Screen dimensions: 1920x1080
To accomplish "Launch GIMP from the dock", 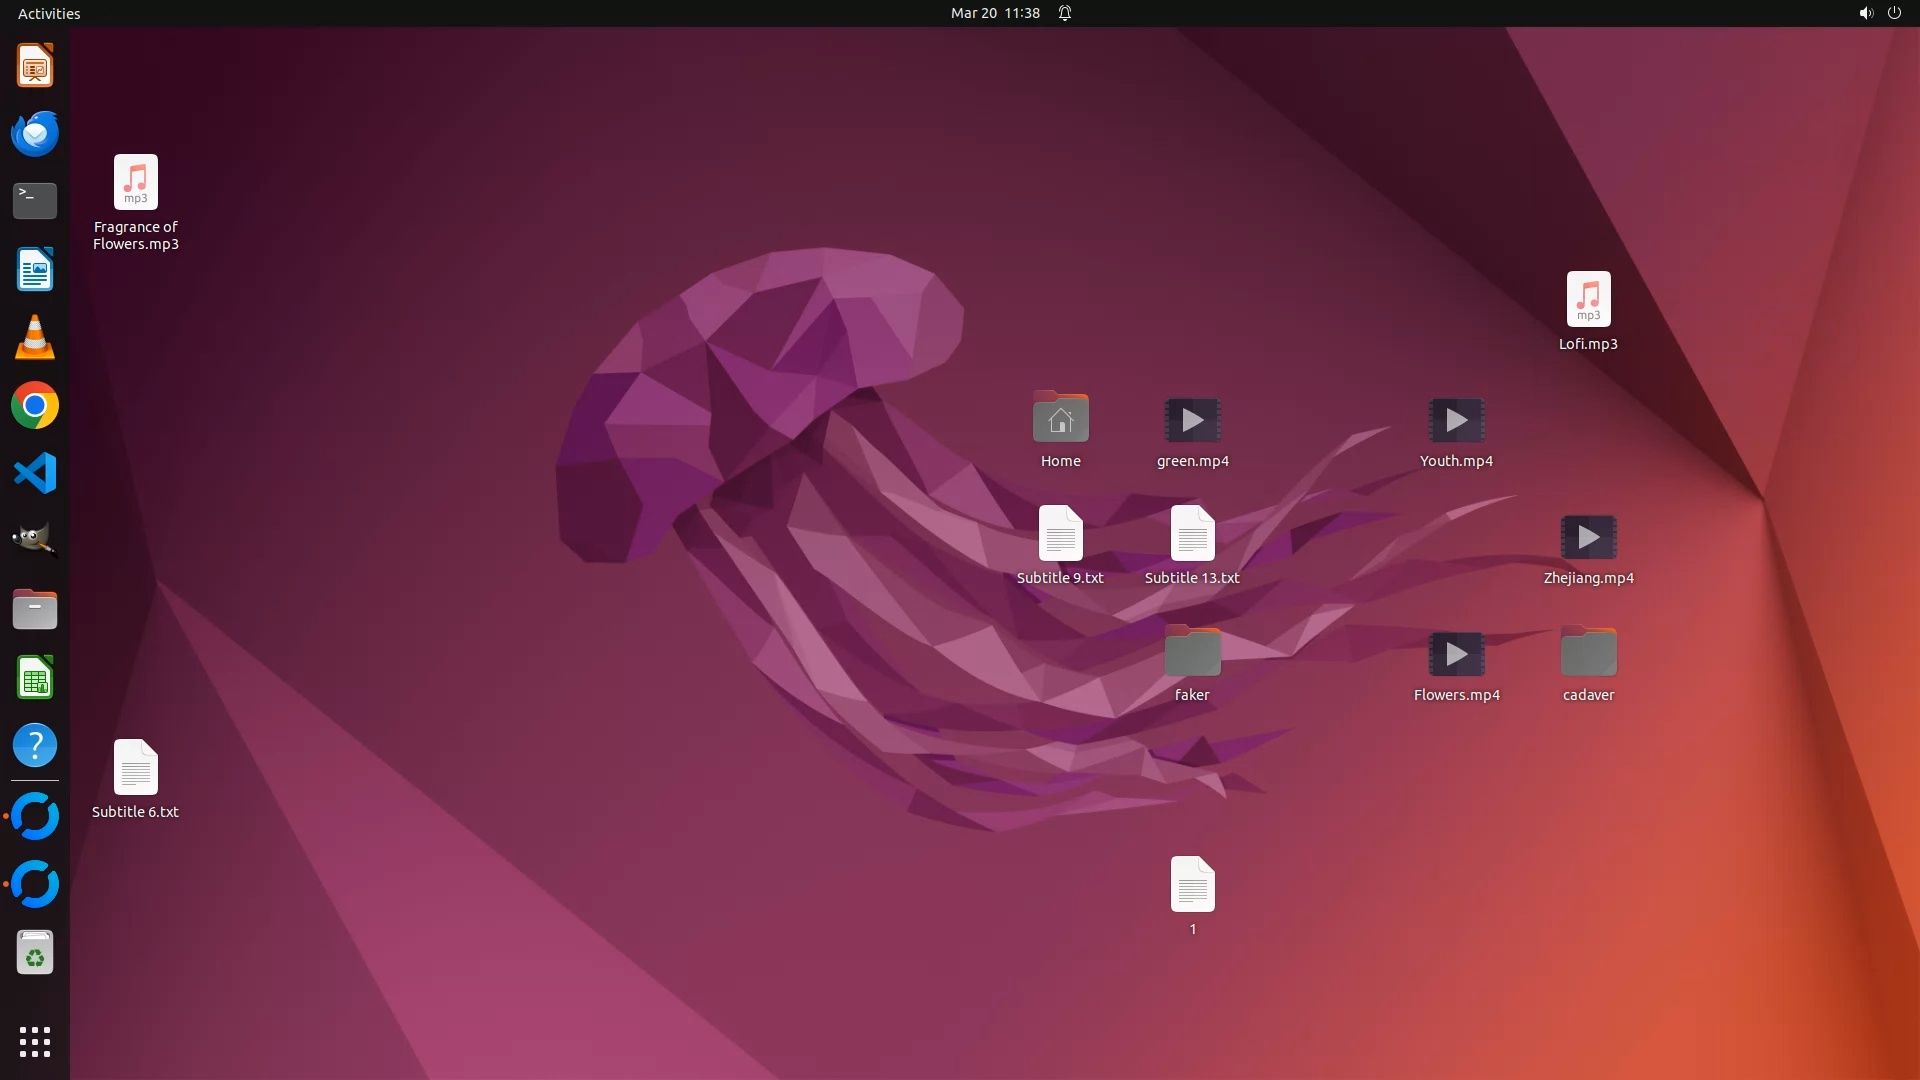I will (x=35, y=541).
